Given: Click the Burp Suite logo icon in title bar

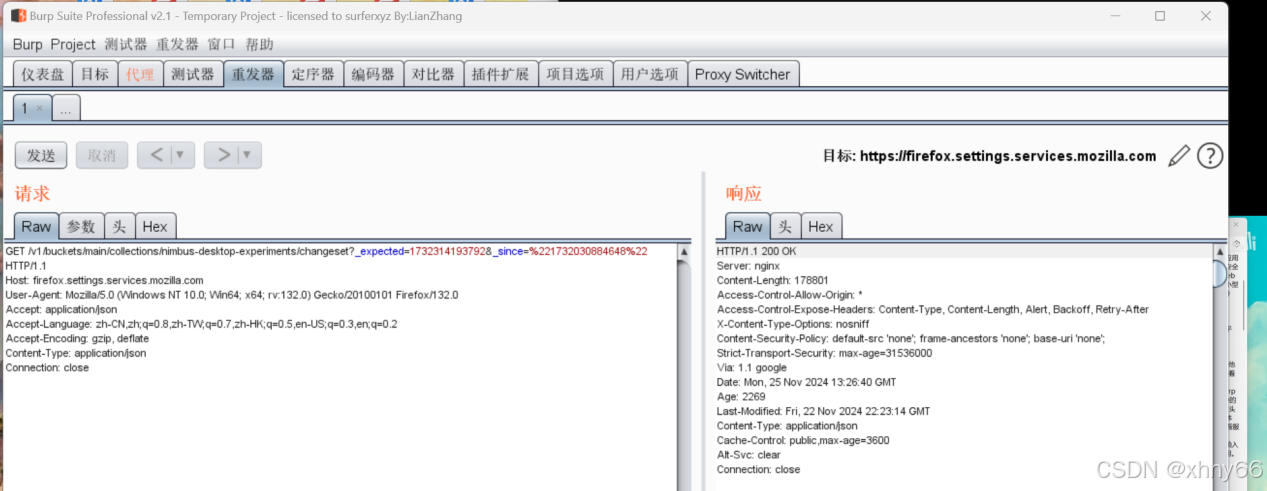Looking at the screenshot, I should click(x=18, y=16).
